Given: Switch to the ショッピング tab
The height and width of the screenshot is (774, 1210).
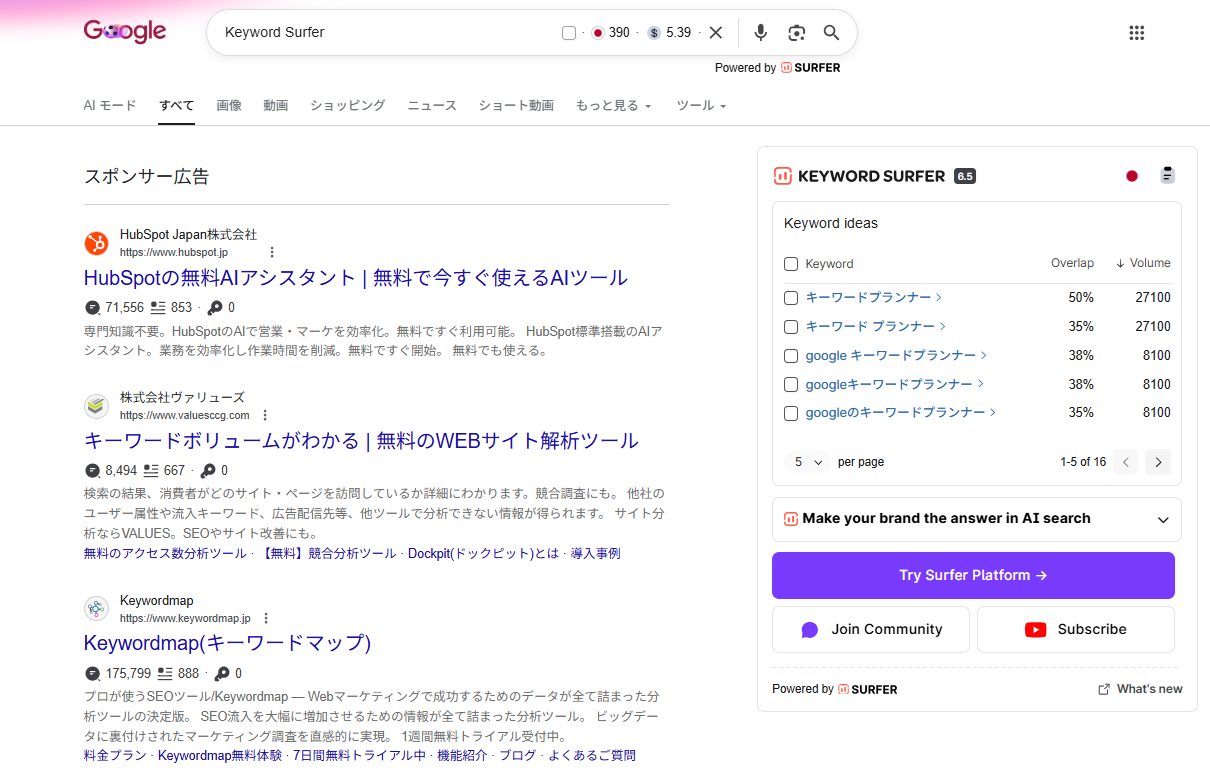Looking at the screenshot, I should point(347,105).
